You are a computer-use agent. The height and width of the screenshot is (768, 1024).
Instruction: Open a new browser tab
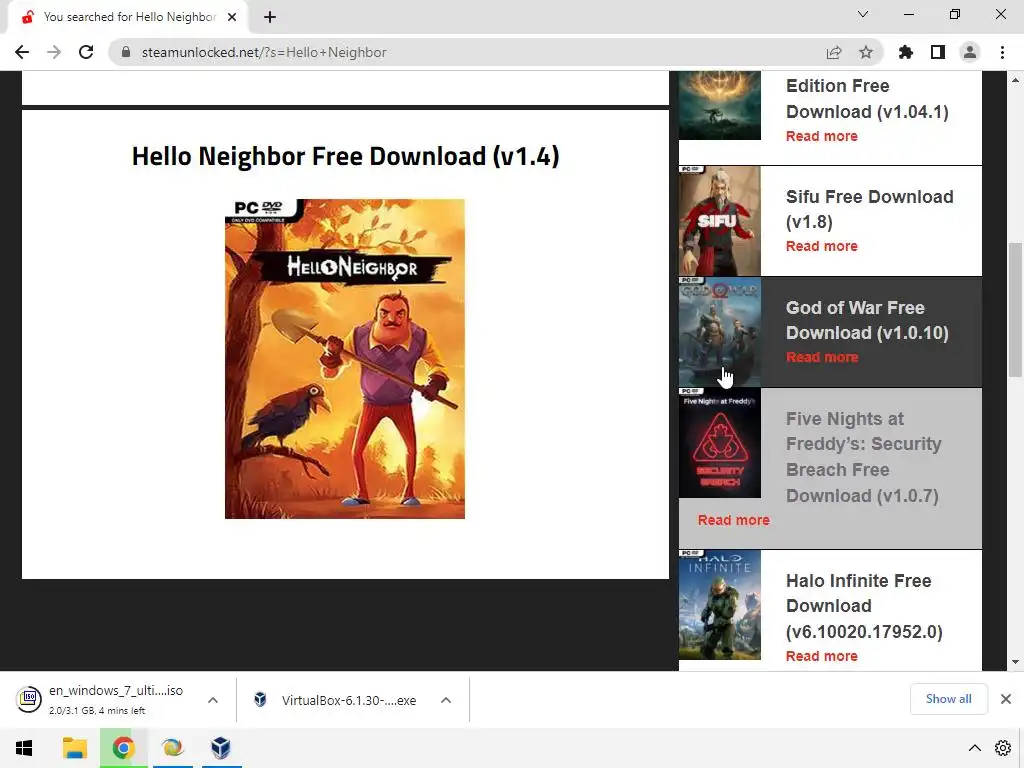coord(270,17)
